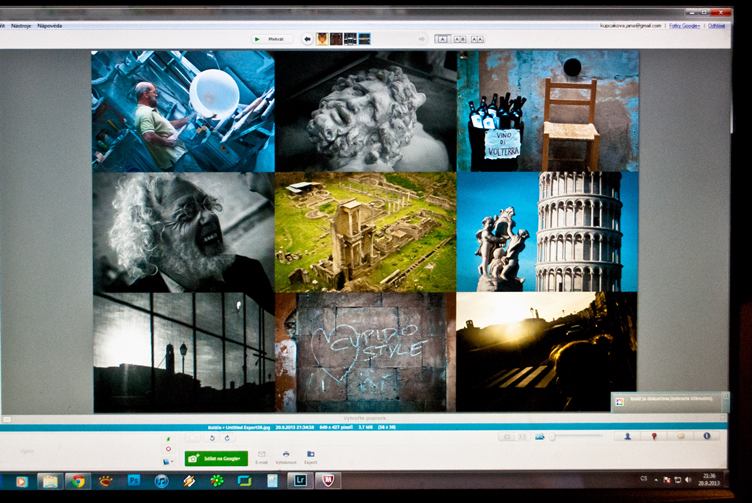
Task: Go to the next photo with the greyed arrow
Action: (422, 39)
